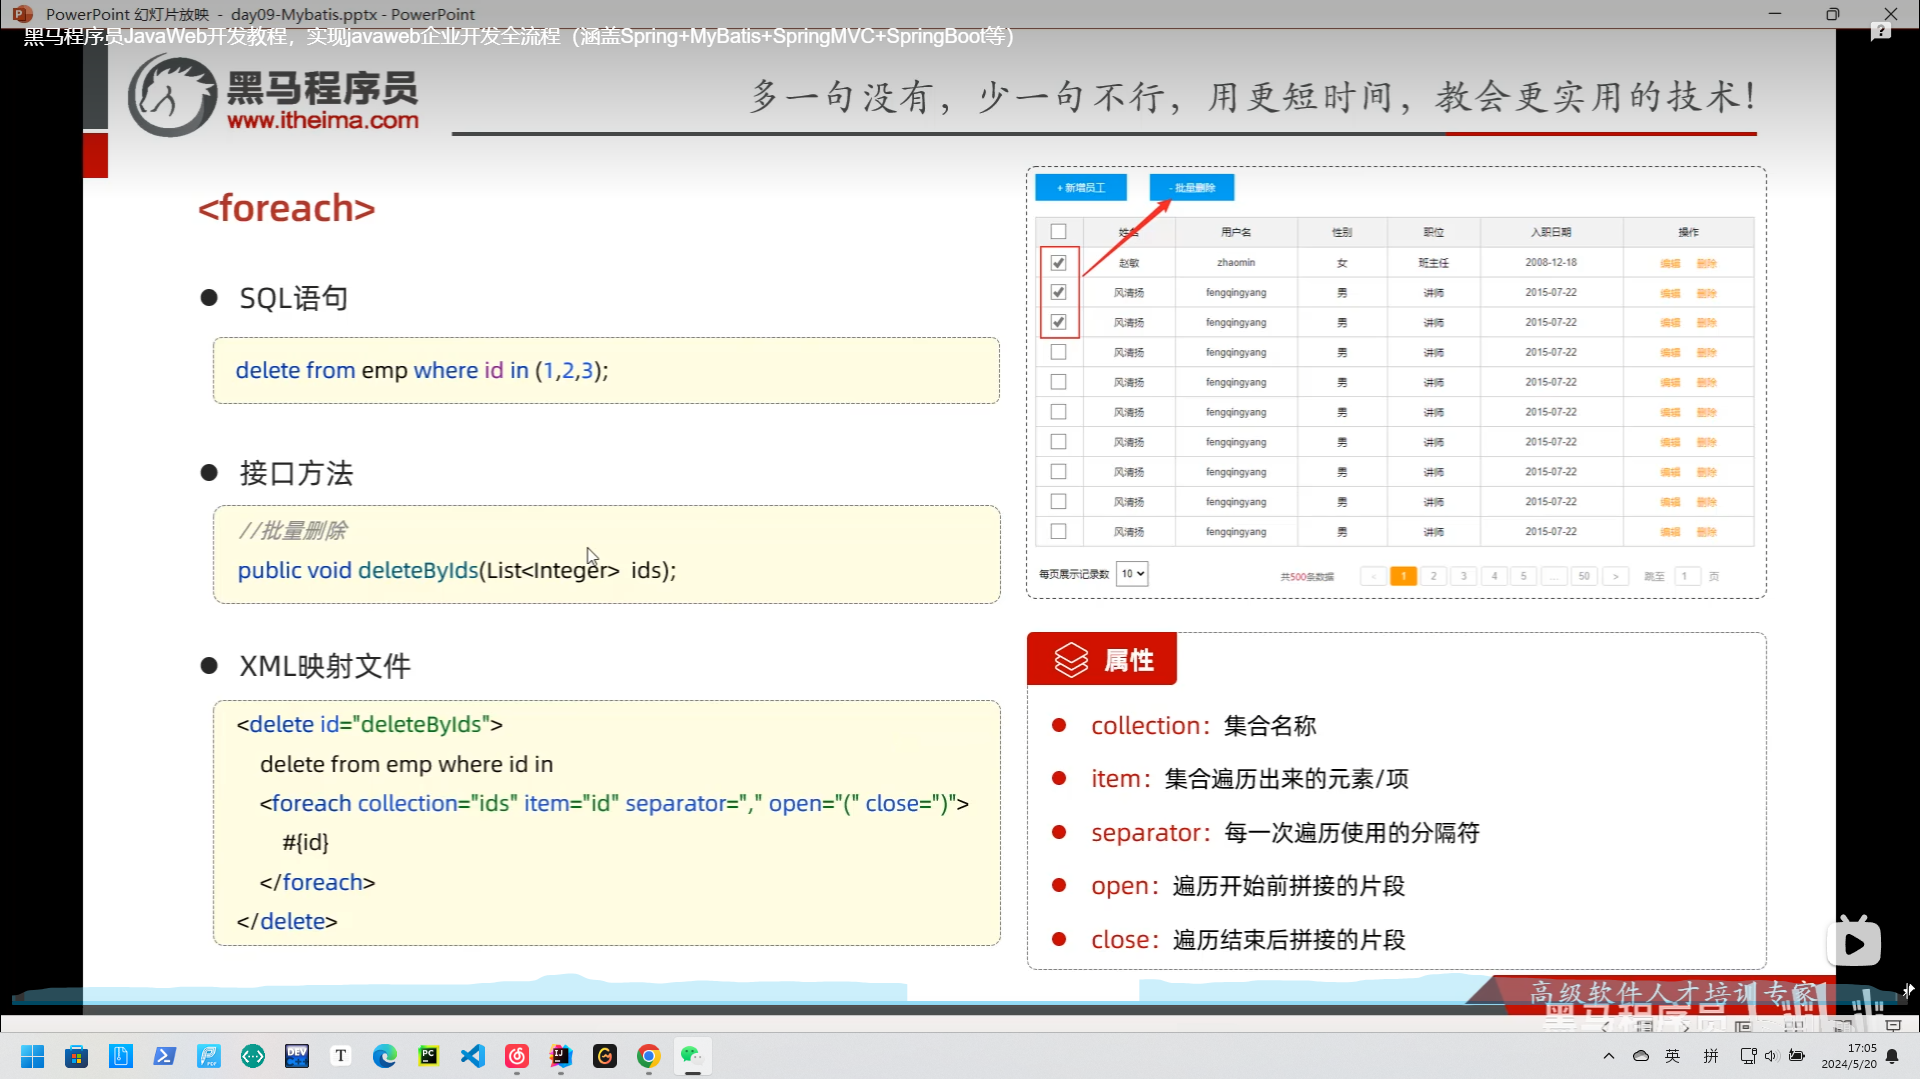
Task: Click the 班主任 position cell
Action: coord(1434,263)
